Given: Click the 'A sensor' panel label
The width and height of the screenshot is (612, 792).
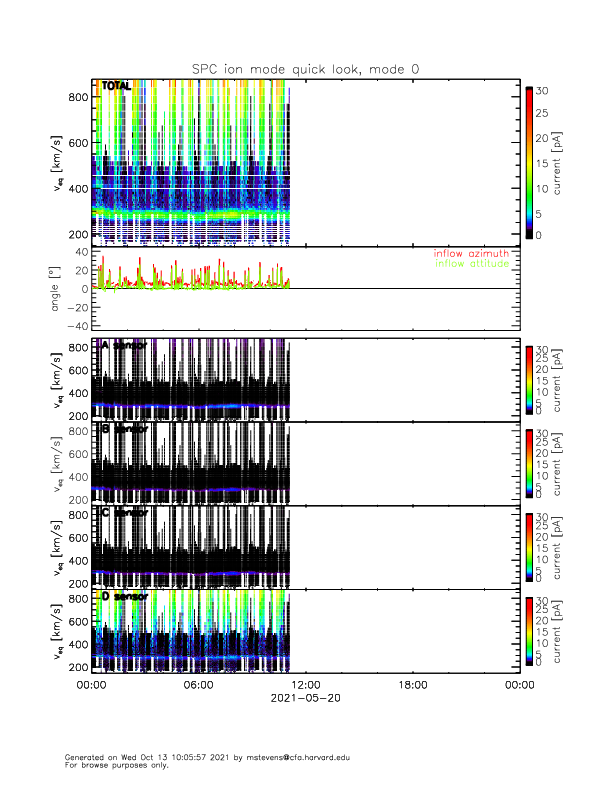Looking at the screenshot, I should pos(124,346).
